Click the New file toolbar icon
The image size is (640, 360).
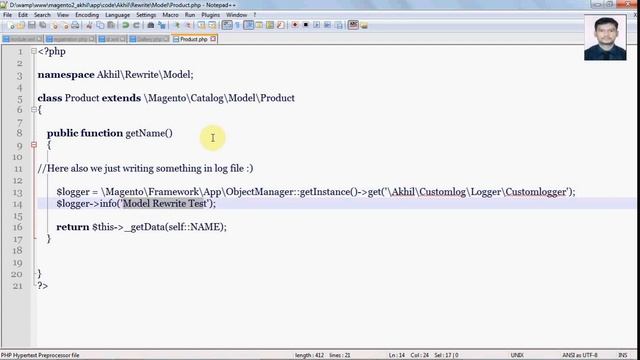[11, 25]
